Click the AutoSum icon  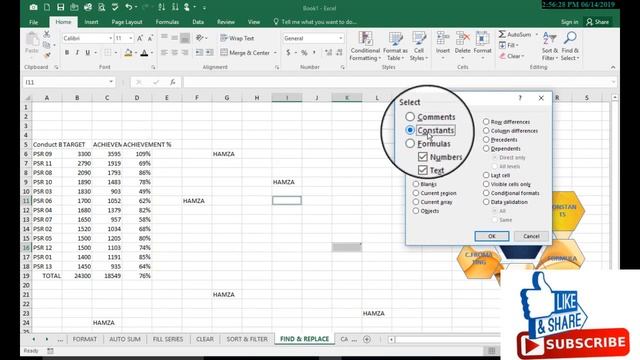point(502,34)
